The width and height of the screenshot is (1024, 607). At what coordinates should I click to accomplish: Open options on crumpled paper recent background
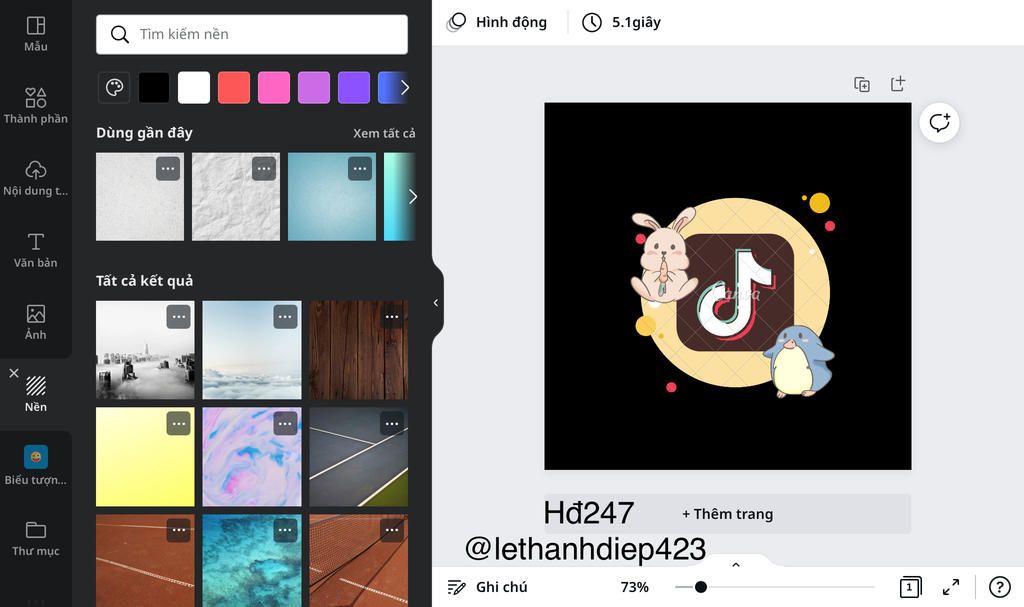264,169
